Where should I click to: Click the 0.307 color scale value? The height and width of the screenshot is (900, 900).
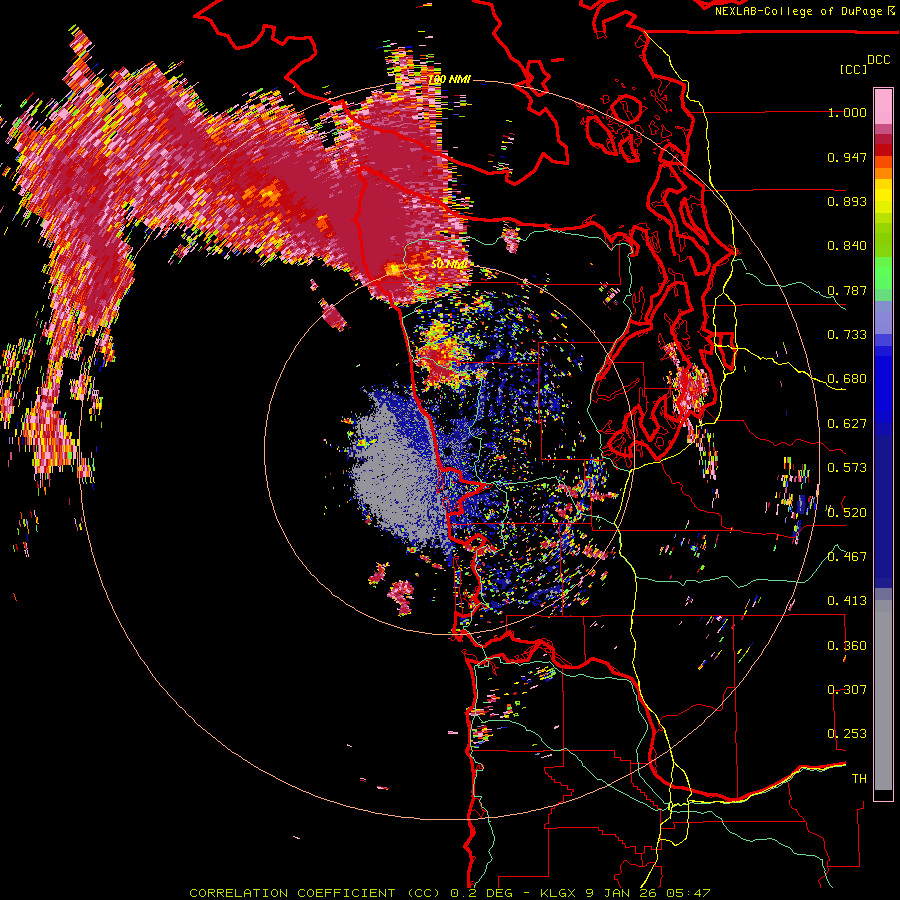pyautogui.click(x=847, y=690)
